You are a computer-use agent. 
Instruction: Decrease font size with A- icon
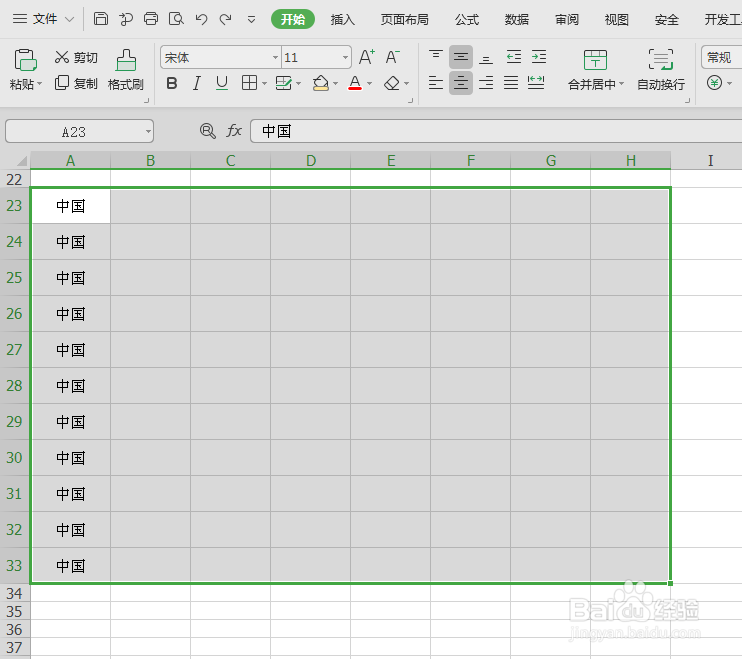(x=392, y=57)
